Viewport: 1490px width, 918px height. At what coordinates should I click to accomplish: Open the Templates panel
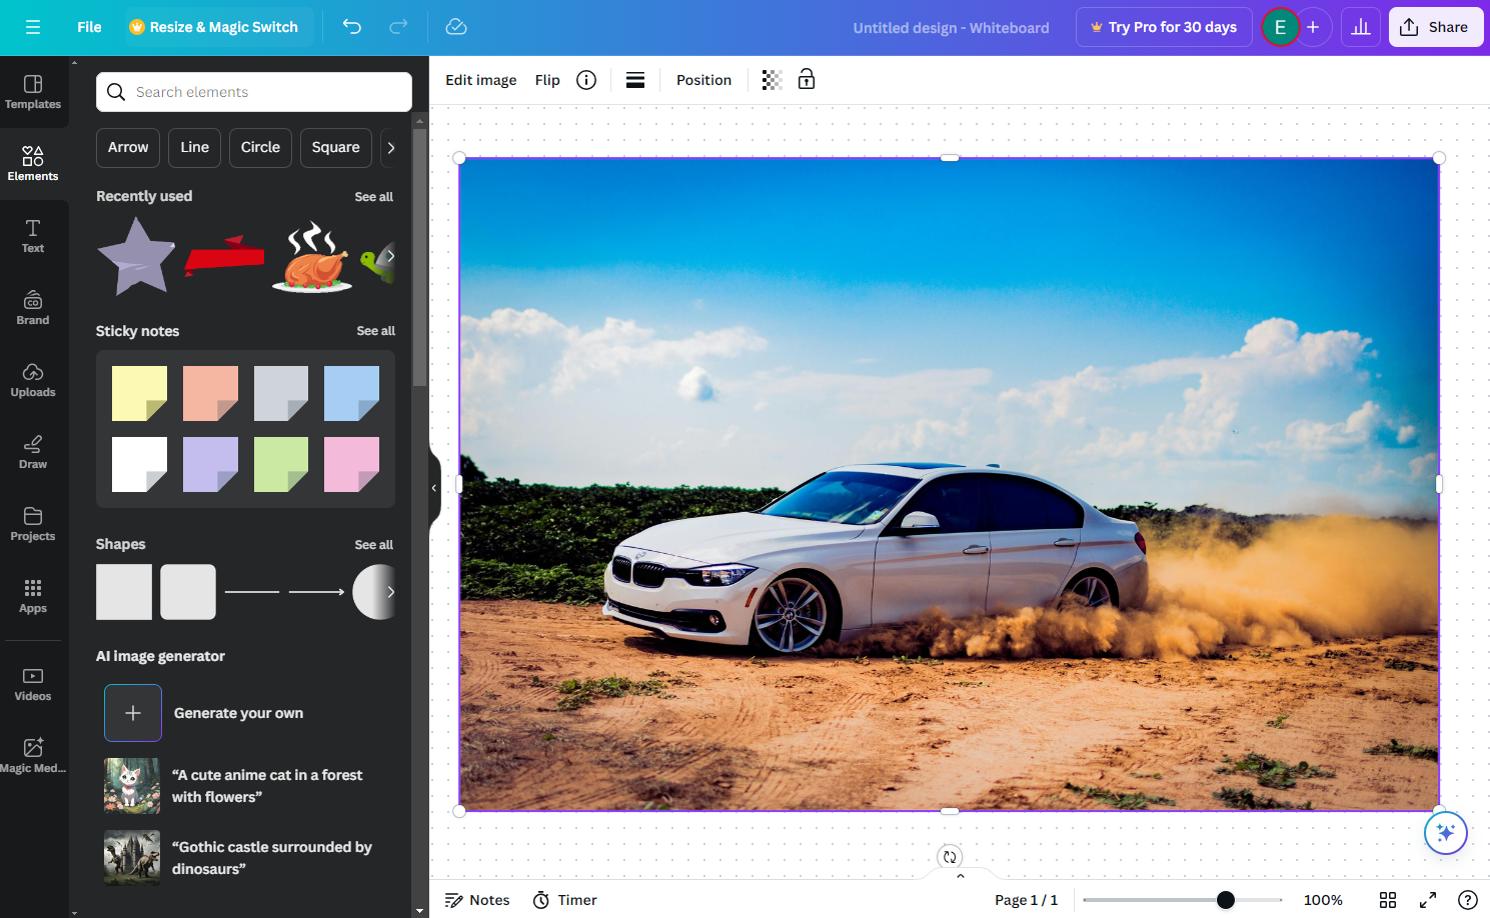pyautogui.click(x=33, y=93)
